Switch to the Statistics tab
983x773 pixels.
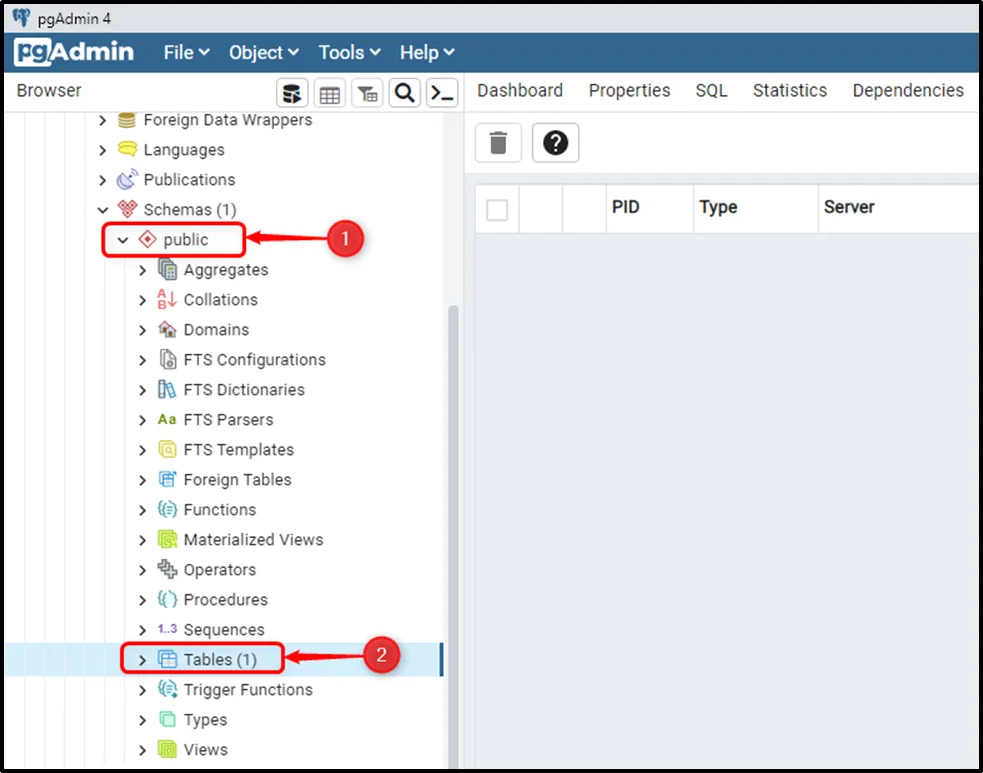(789, 90)
